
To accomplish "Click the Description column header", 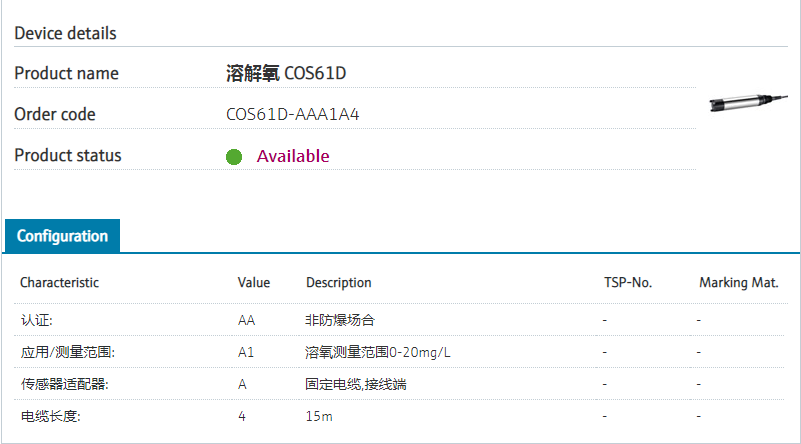I will click(338, 283).
